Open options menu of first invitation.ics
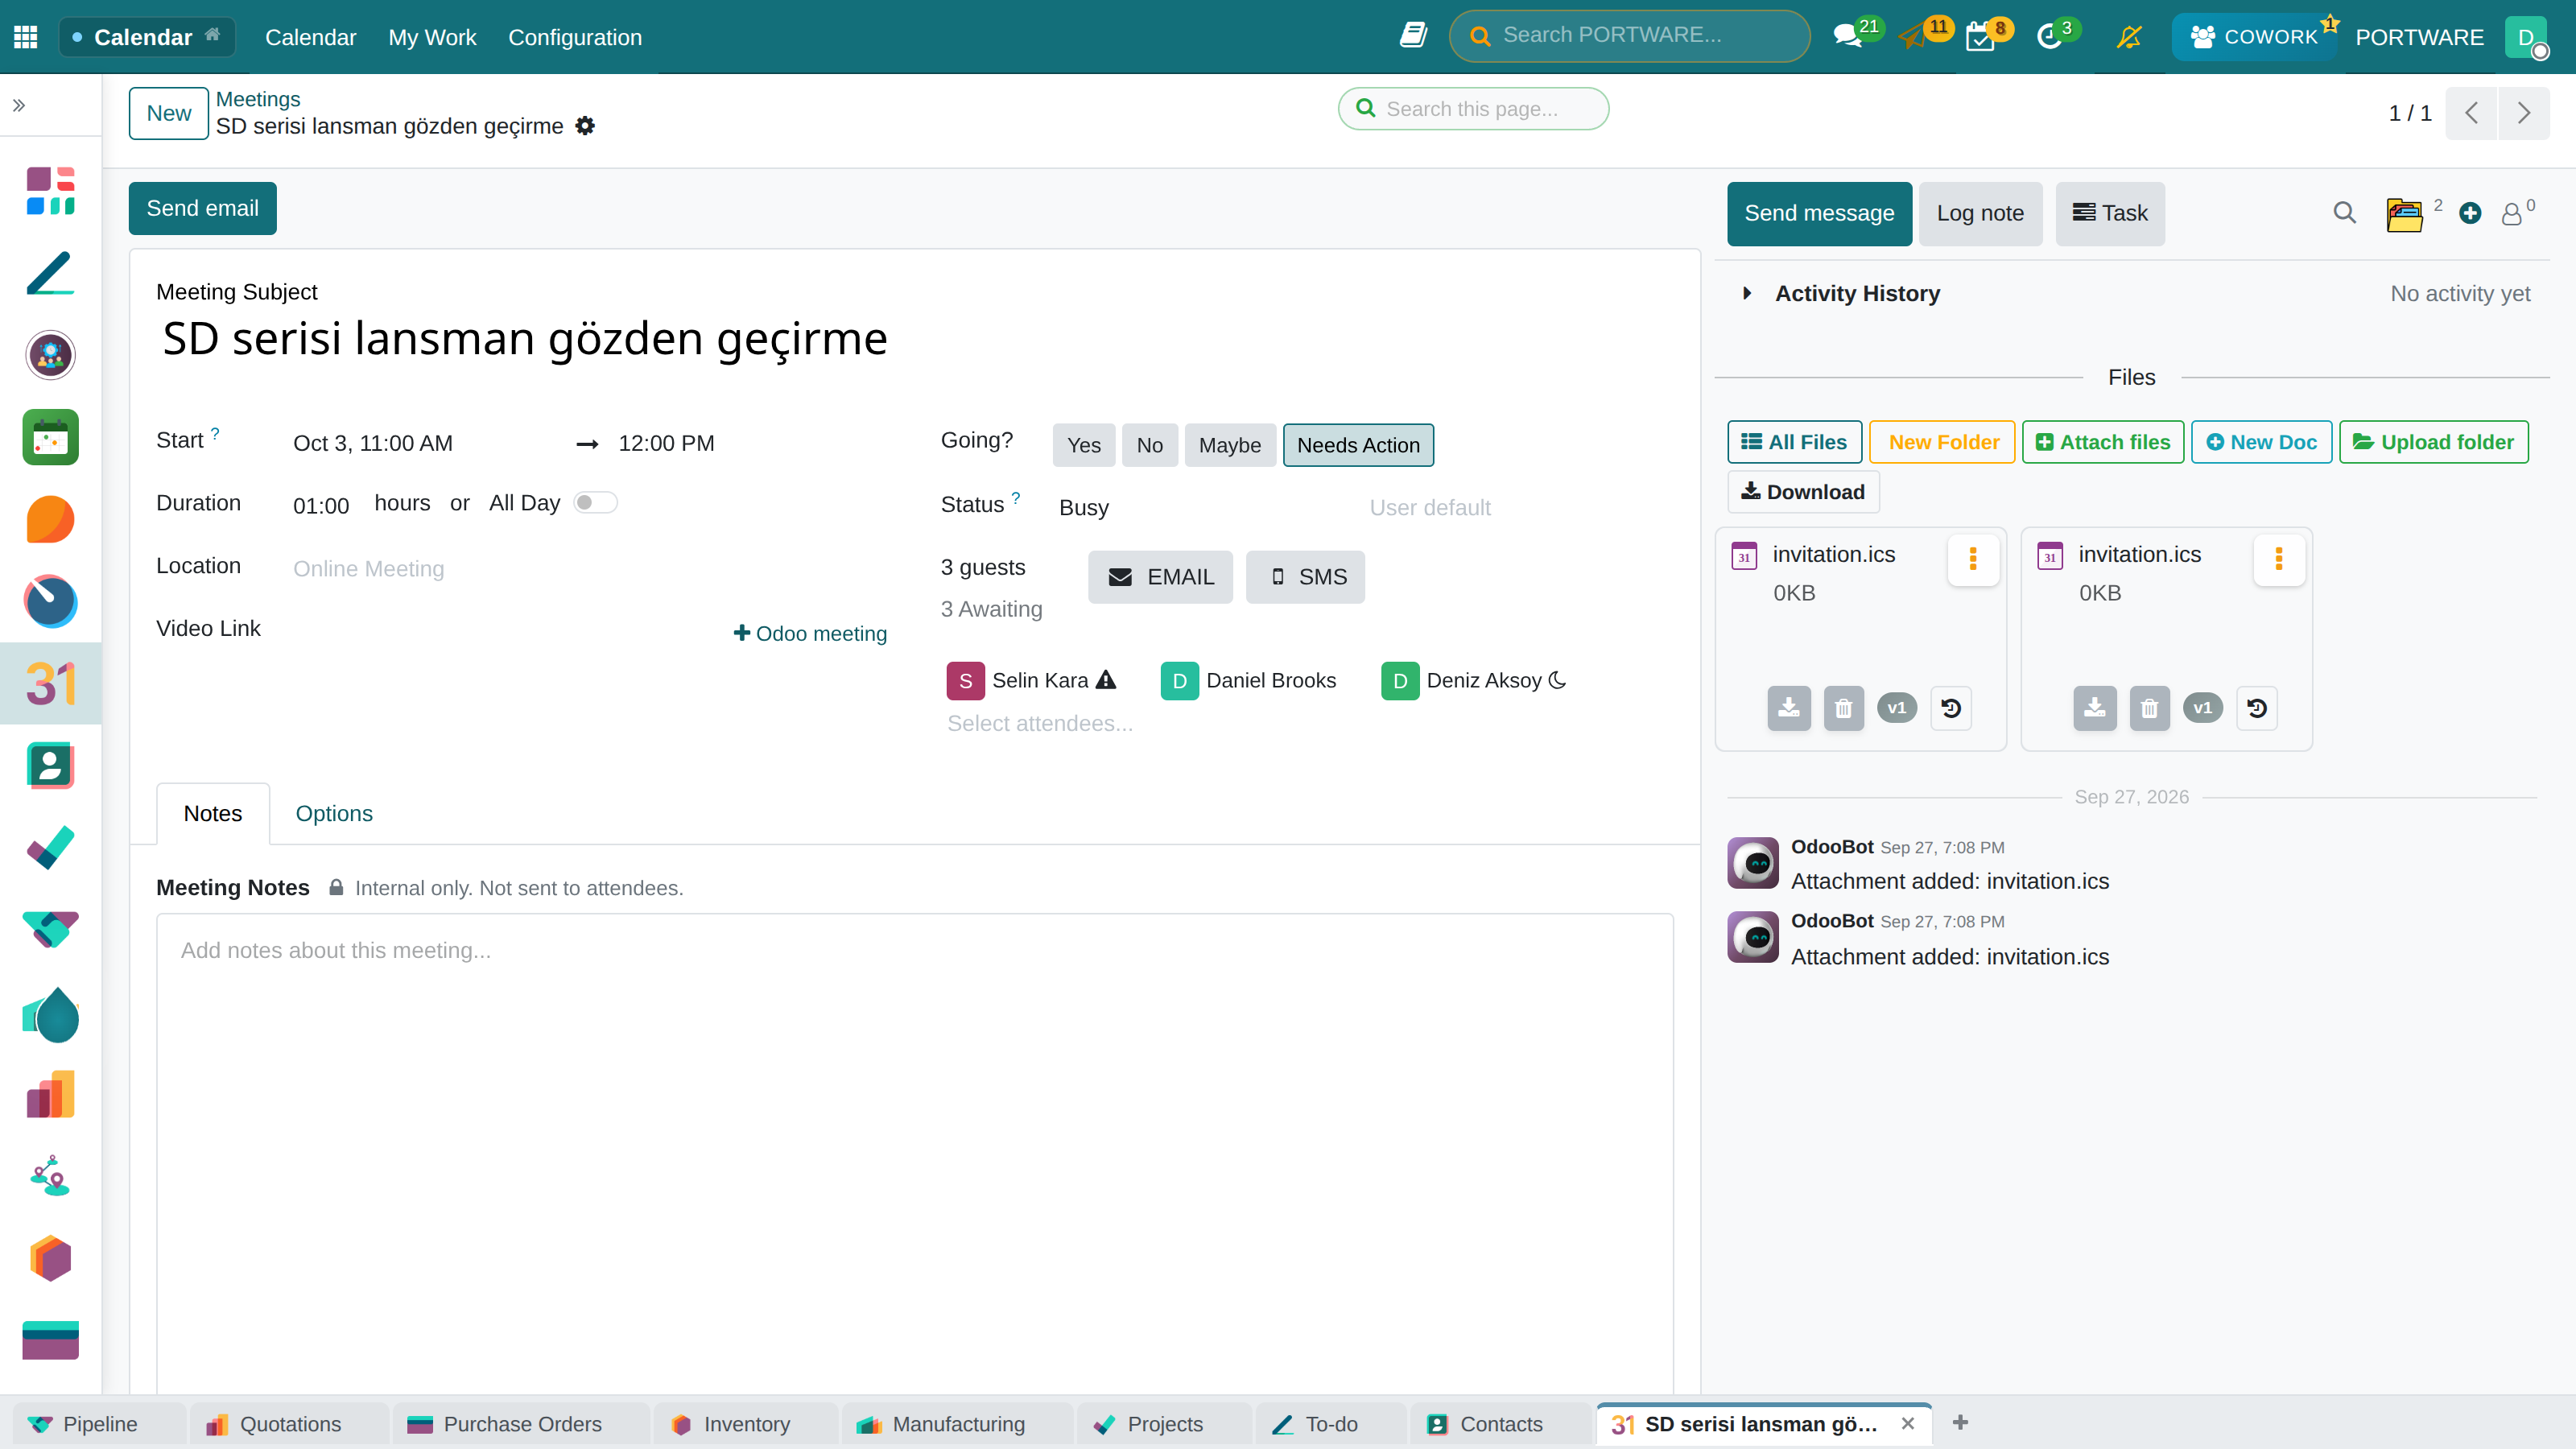Screen dimensions: 2576x1449 coord(1972,559)
